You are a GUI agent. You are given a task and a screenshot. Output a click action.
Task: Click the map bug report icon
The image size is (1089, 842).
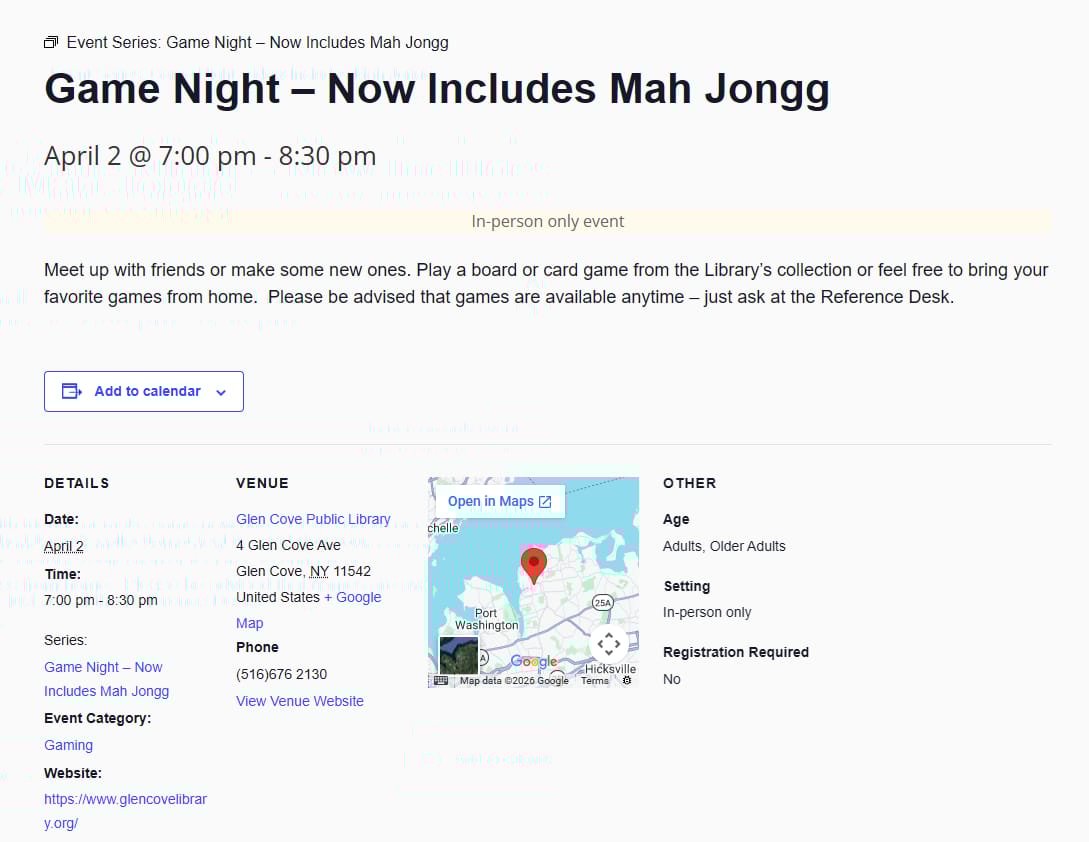click(x=627, y=681)
